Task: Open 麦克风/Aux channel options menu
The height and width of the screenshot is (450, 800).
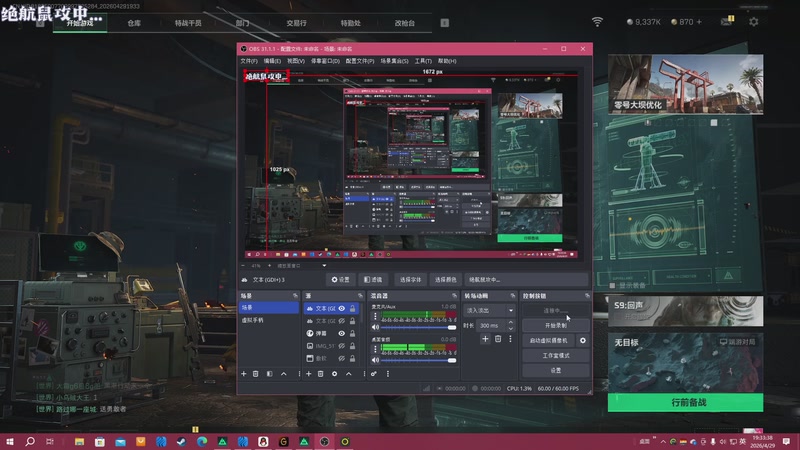Action: coord(376,316)
